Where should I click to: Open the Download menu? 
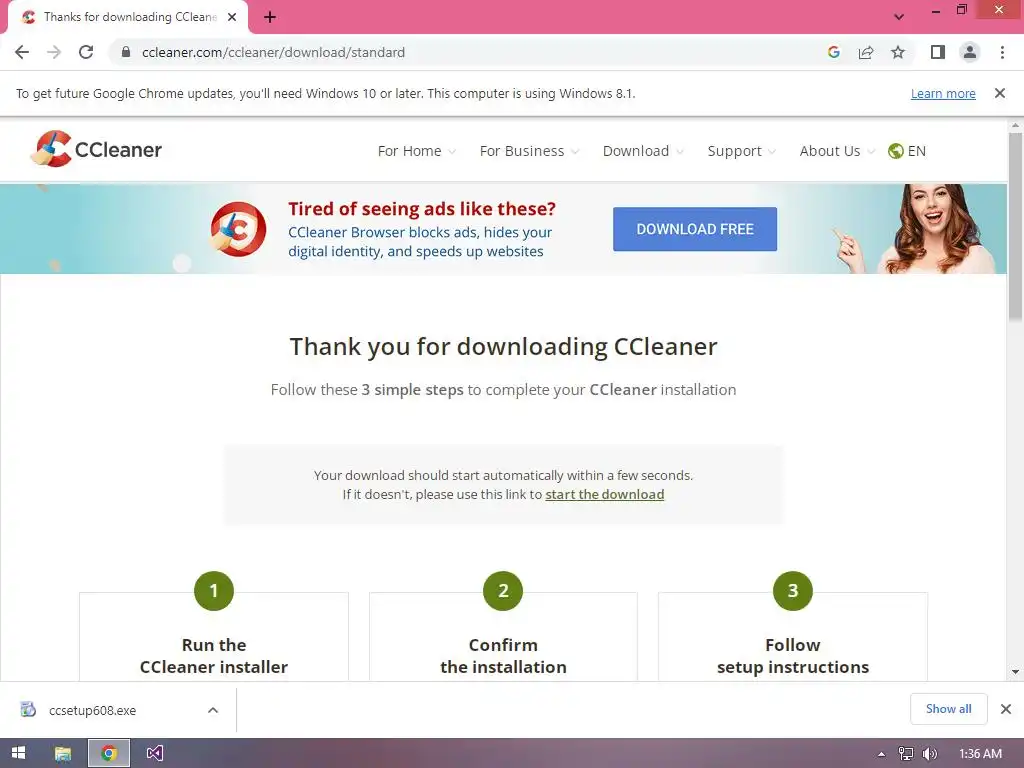[x=643, y=151]
